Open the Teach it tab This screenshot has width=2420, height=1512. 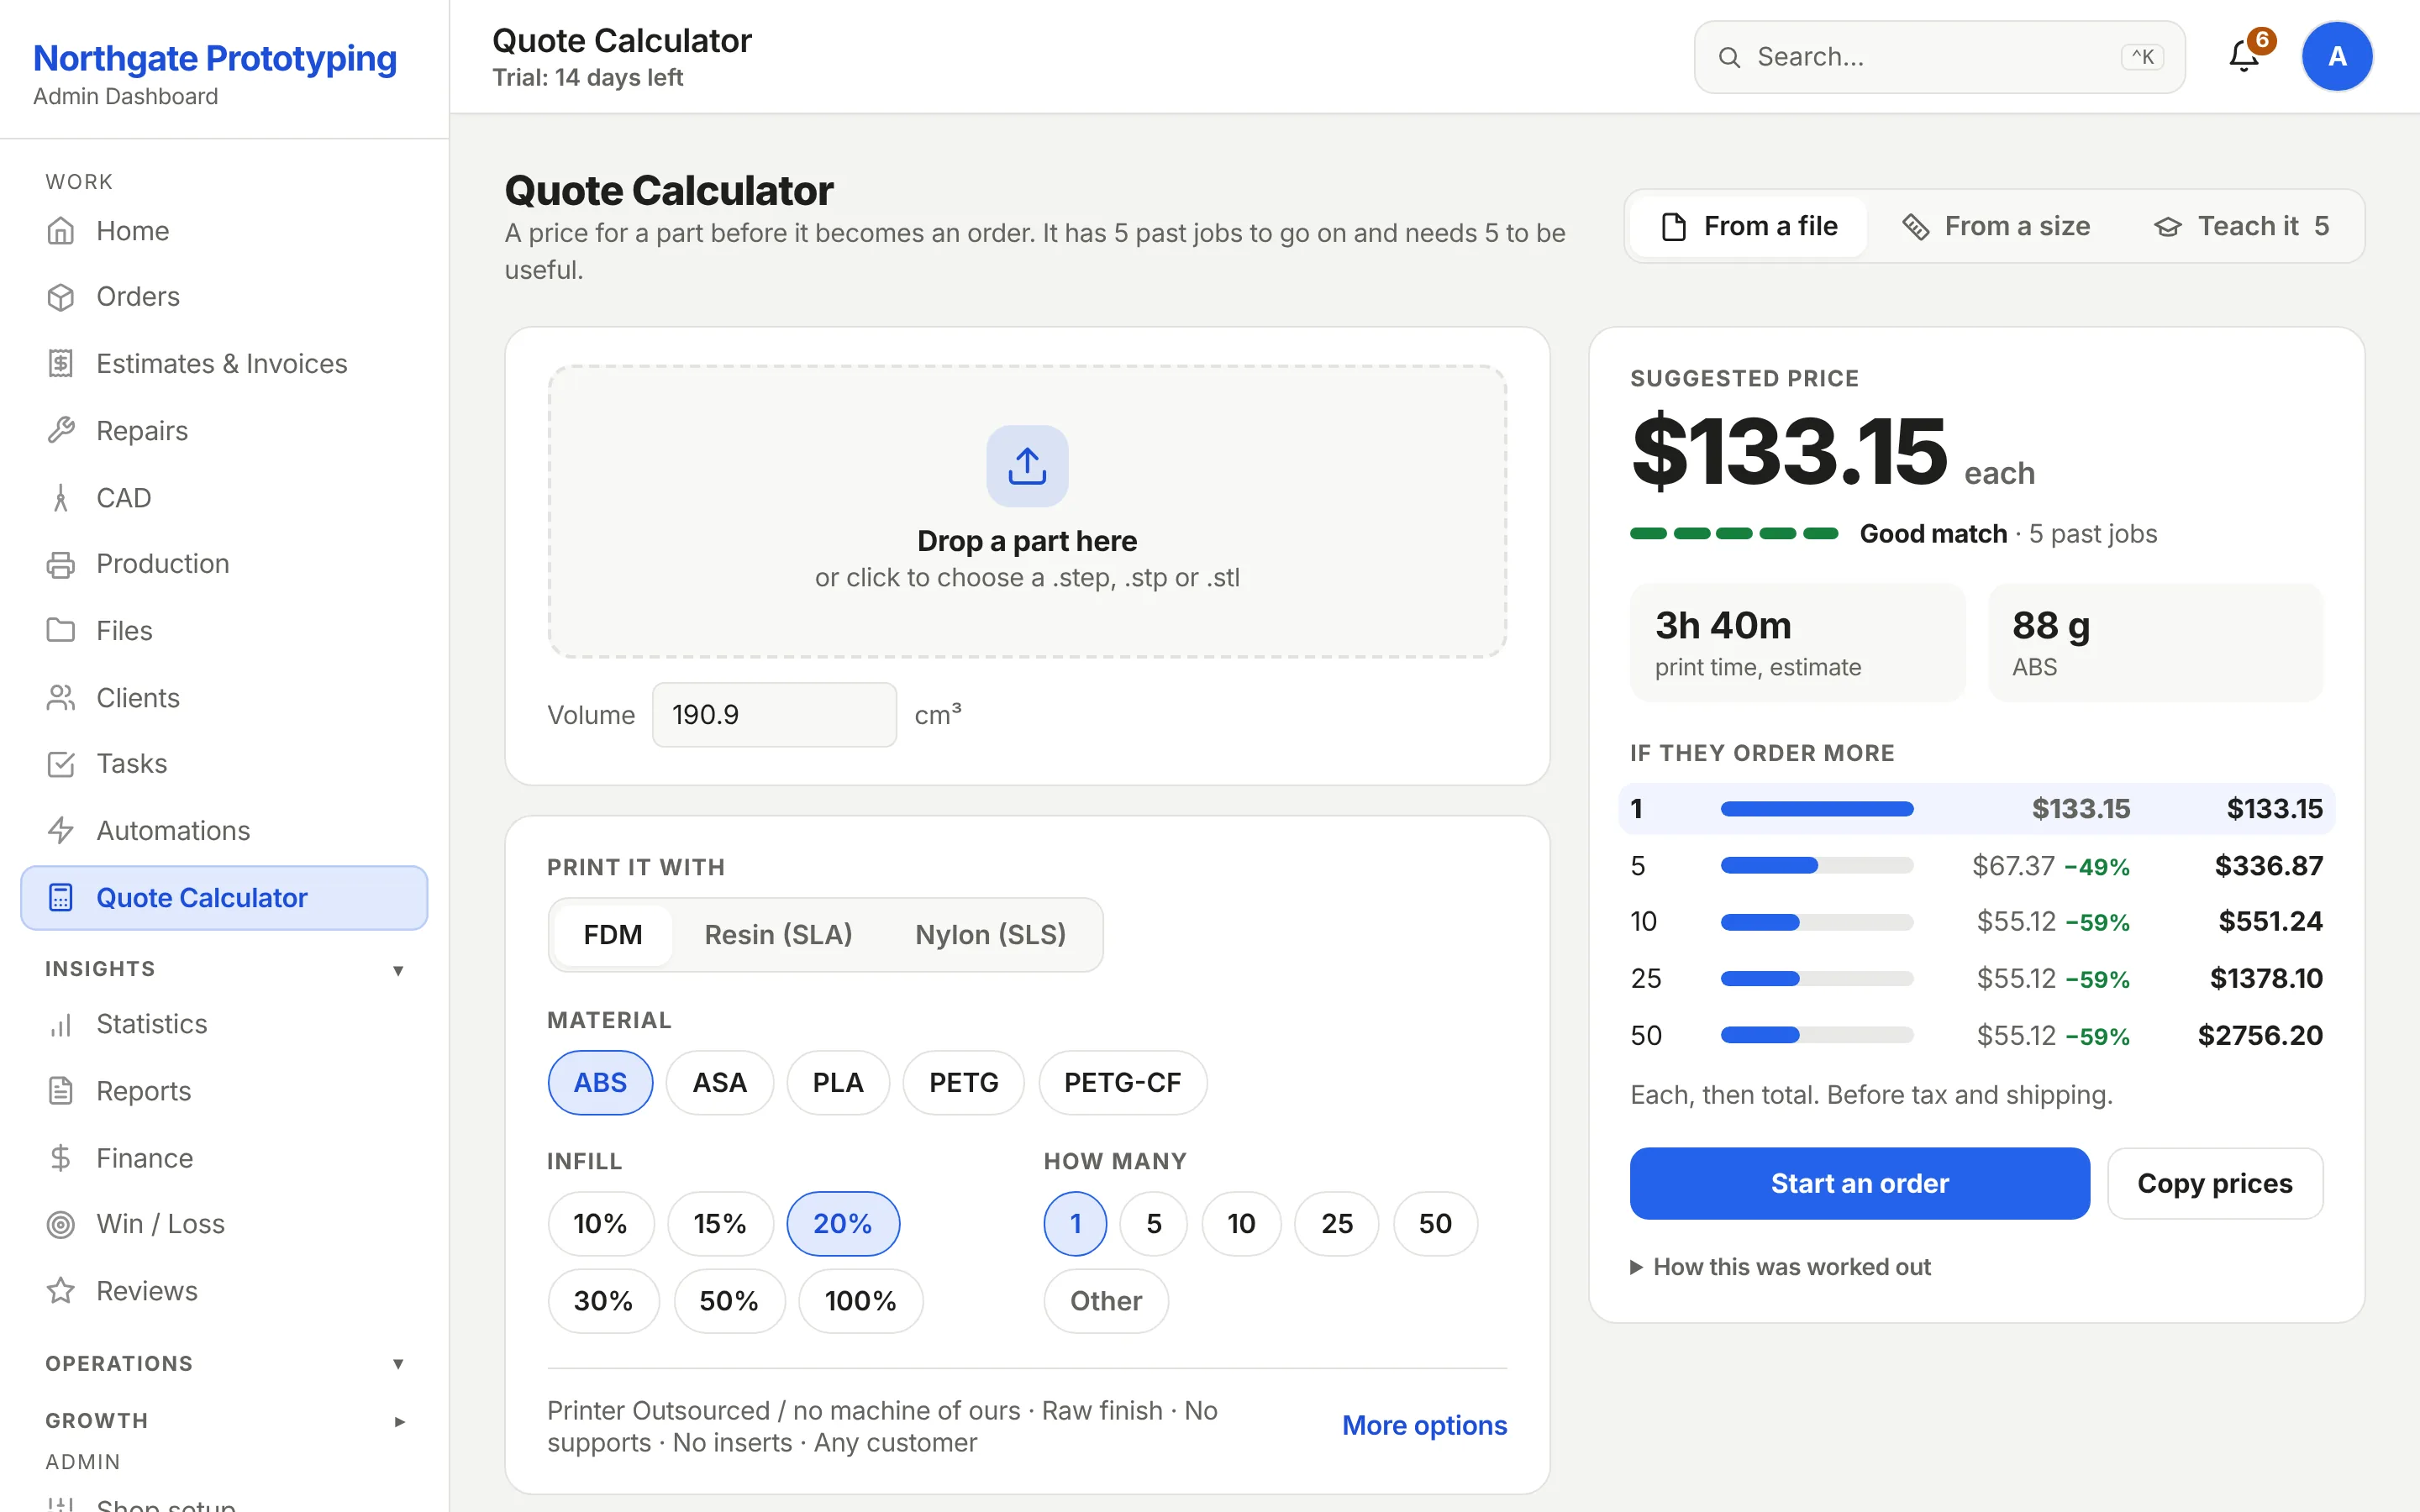pos(2242,227)
